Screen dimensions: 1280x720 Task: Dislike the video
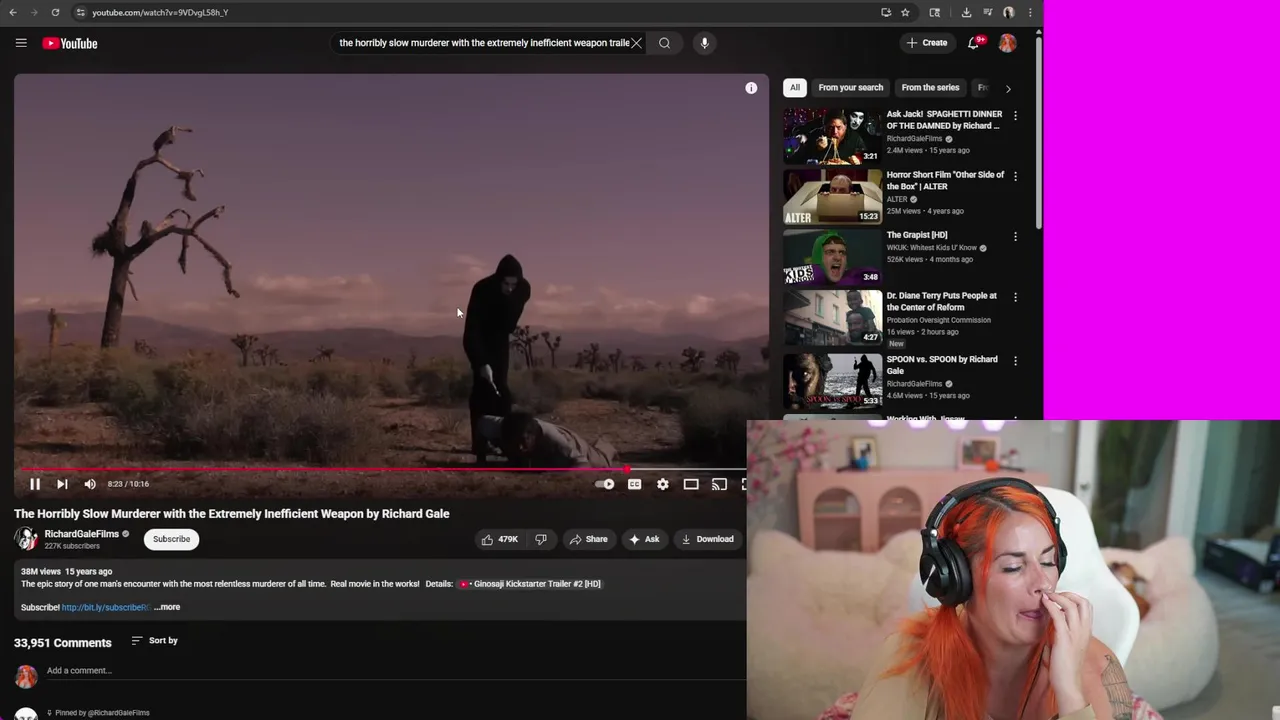541,539
